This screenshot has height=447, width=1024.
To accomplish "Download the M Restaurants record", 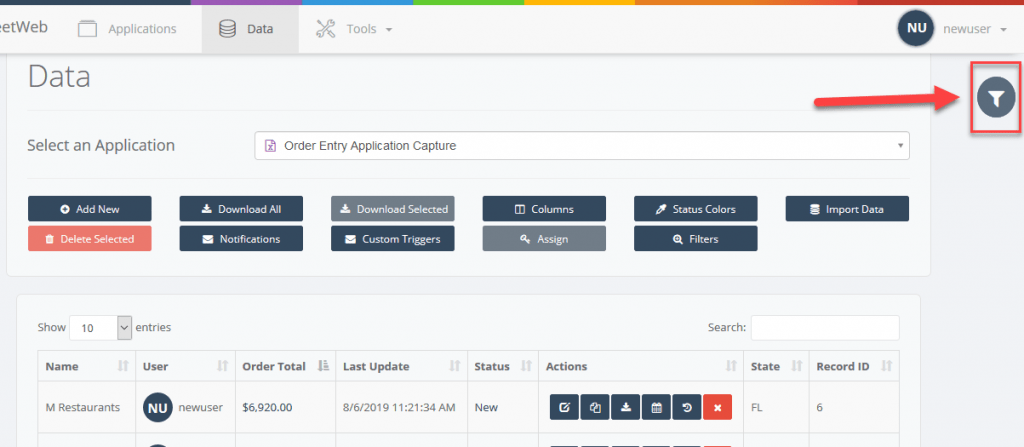I will (x=625, y=407).
